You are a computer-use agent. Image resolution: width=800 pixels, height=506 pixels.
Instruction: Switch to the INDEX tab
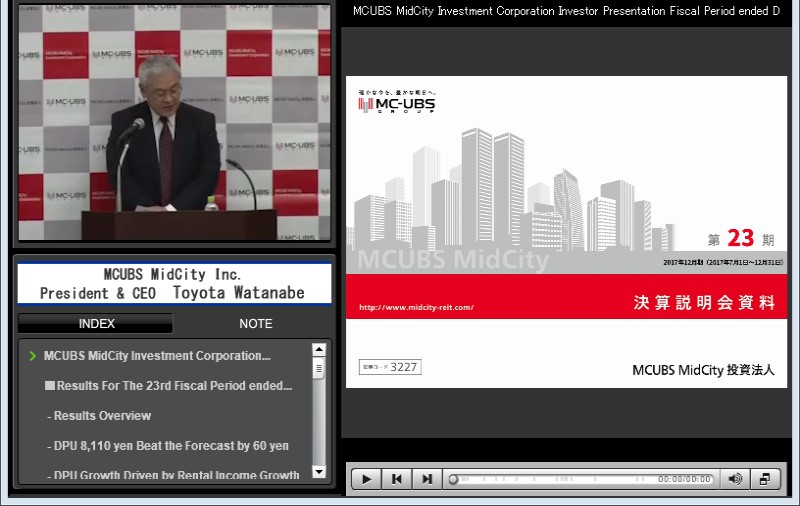click(x=96, y=324)
